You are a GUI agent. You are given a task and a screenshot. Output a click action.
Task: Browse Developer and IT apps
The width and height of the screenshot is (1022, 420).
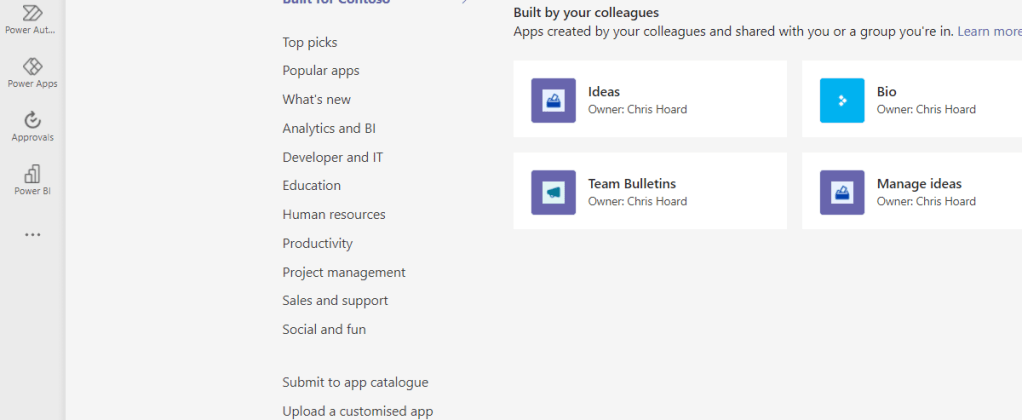point(333,157)
